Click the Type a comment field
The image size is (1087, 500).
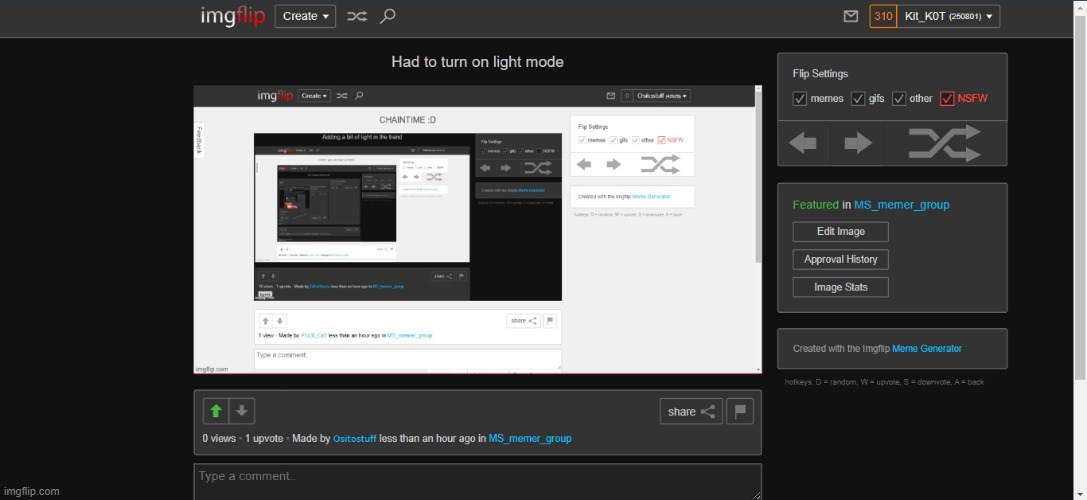pyautogui.click(x=478, y=482)
